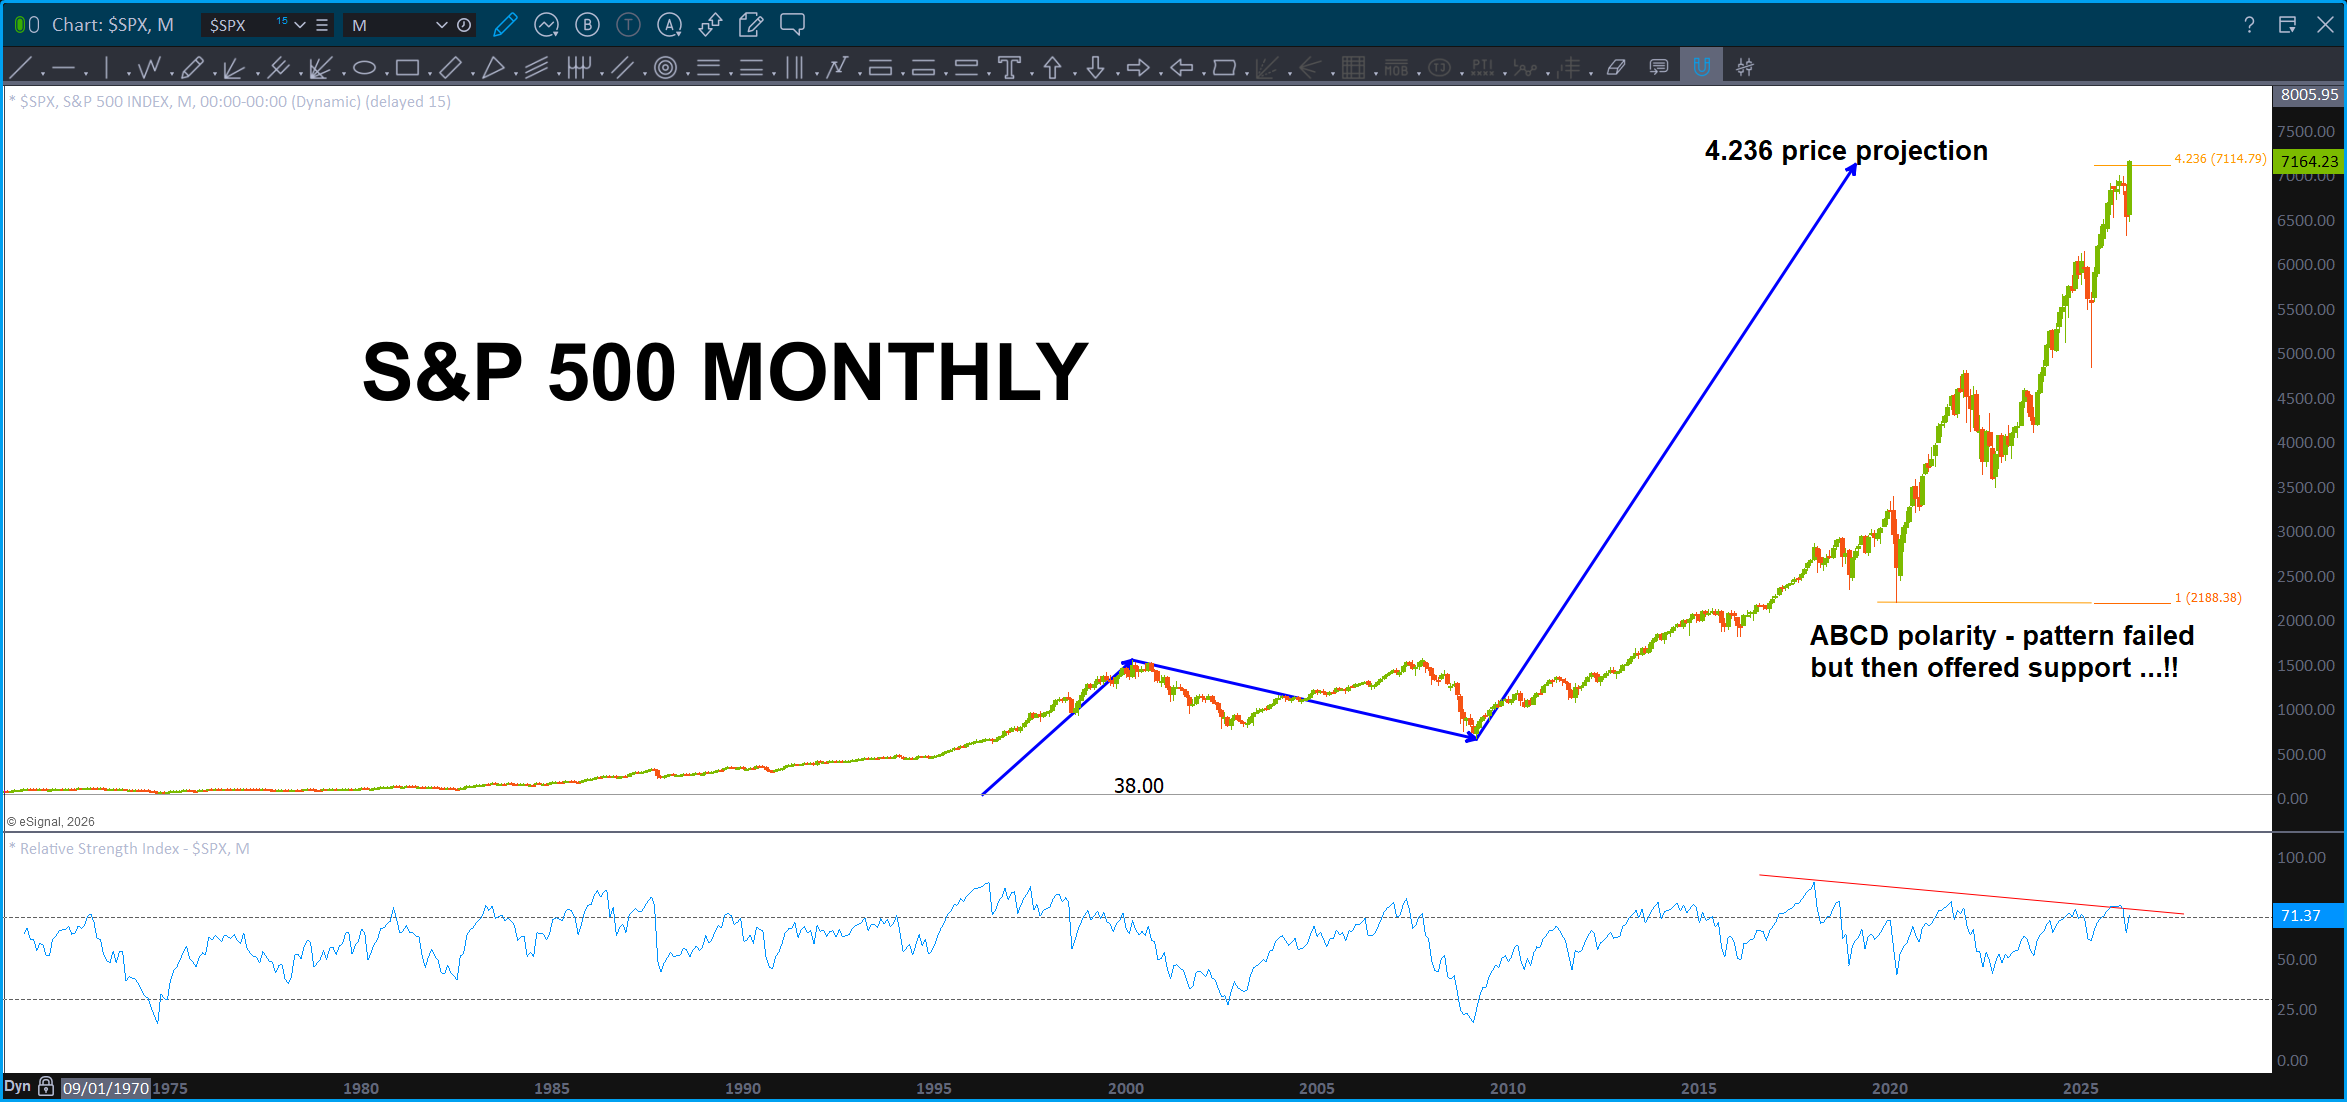Image resolution: width=2347 pixels, height=1102 pixels.
Task: Toggle the drawing pencil mode
Action: click(x=505, y=25)
